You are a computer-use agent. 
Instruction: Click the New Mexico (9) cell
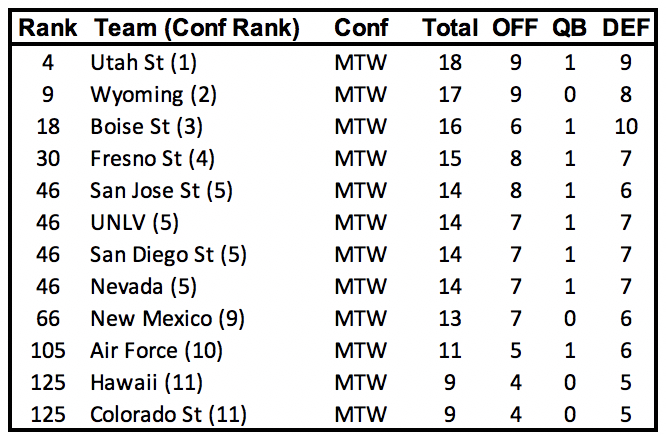point(165,318)
